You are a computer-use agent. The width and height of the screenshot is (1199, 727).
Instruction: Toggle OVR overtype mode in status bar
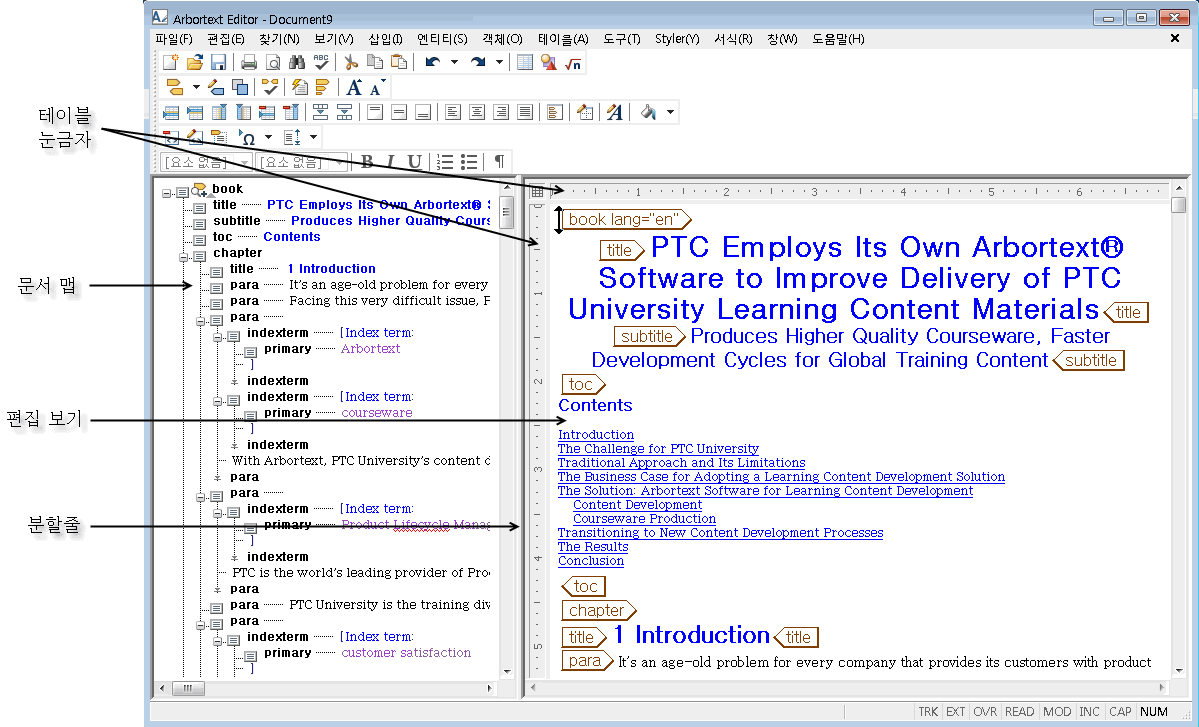click(985, 712)
